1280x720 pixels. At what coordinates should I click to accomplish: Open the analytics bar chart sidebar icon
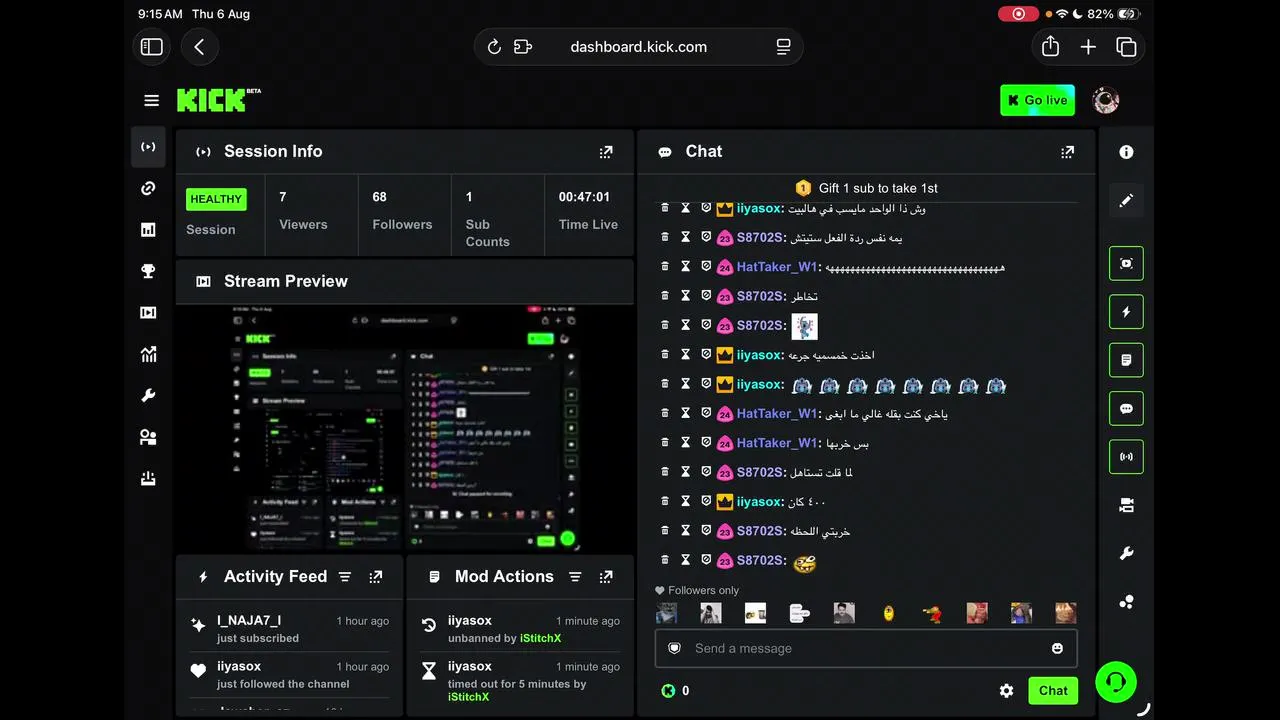(x=148, y=230)
